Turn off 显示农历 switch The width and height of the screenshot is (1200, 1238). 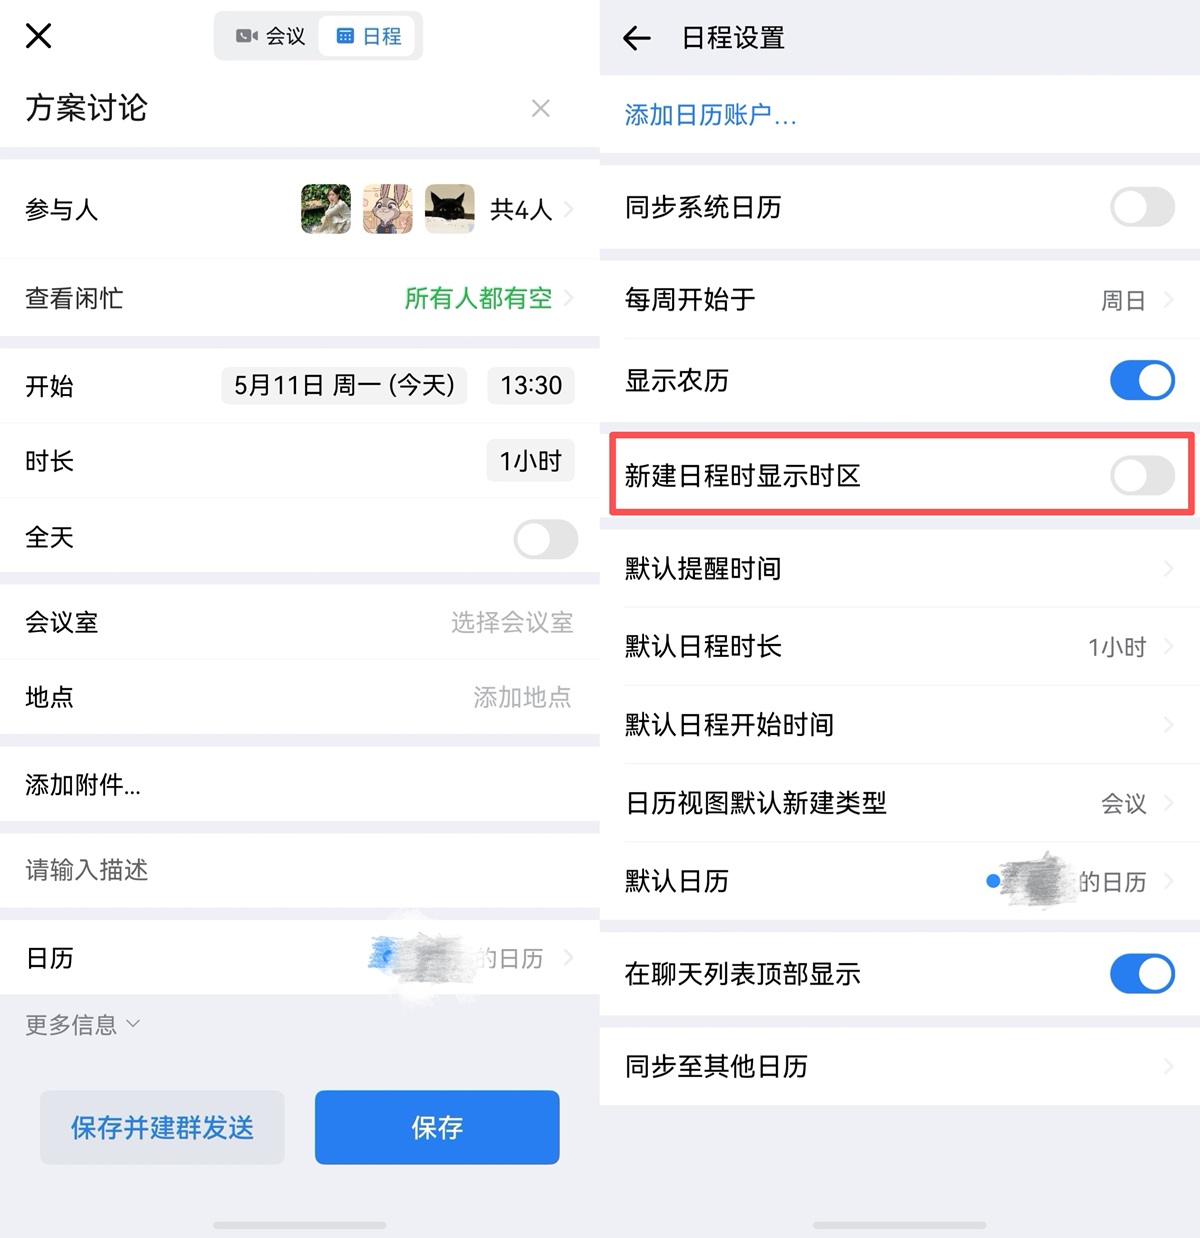(x=1142, y=380)
